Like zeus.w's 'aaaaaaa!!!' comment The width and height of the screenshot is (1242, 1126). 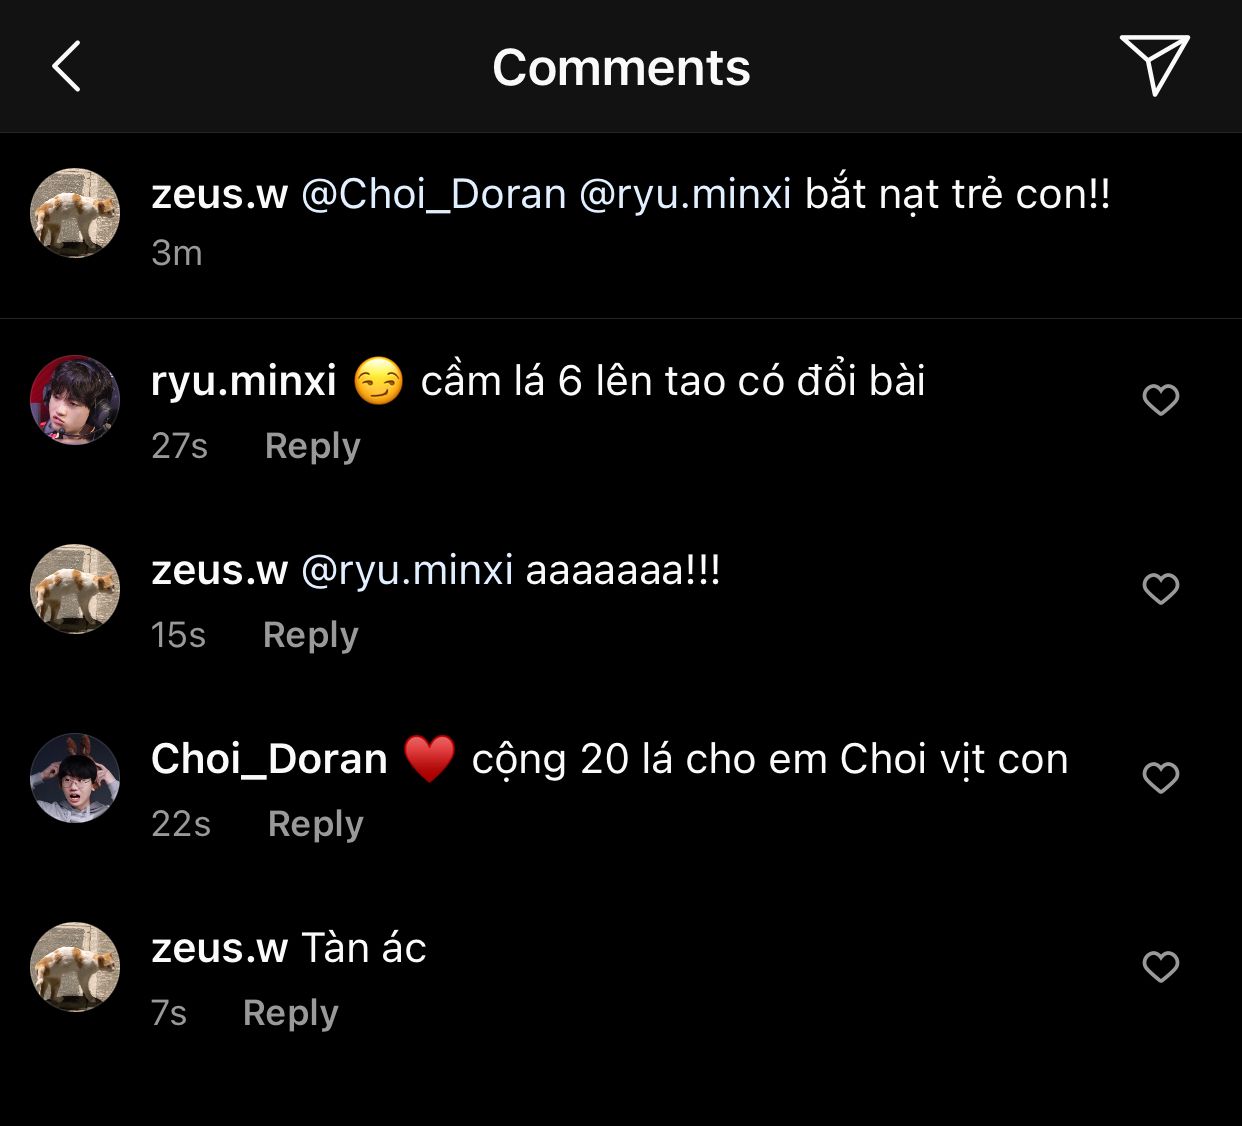click(1160, 589)
